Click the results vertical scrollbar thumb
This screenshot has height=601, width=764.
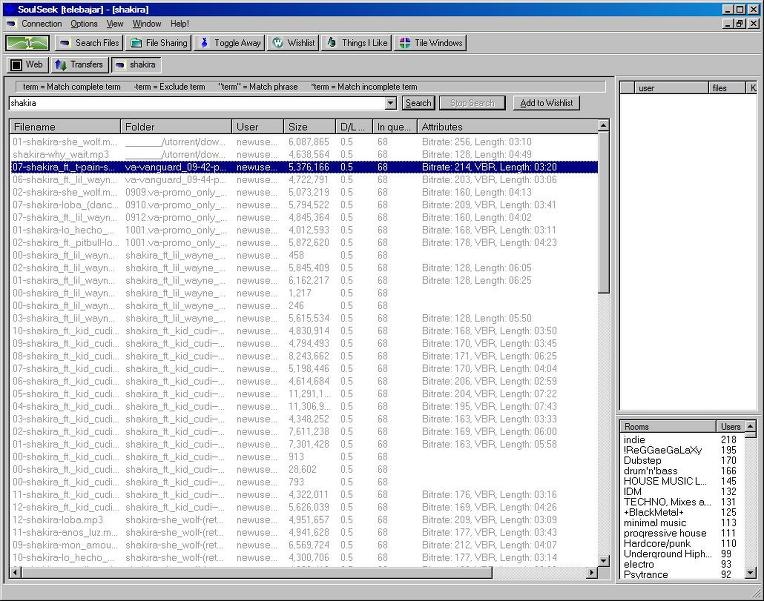[x=603, y=213]
